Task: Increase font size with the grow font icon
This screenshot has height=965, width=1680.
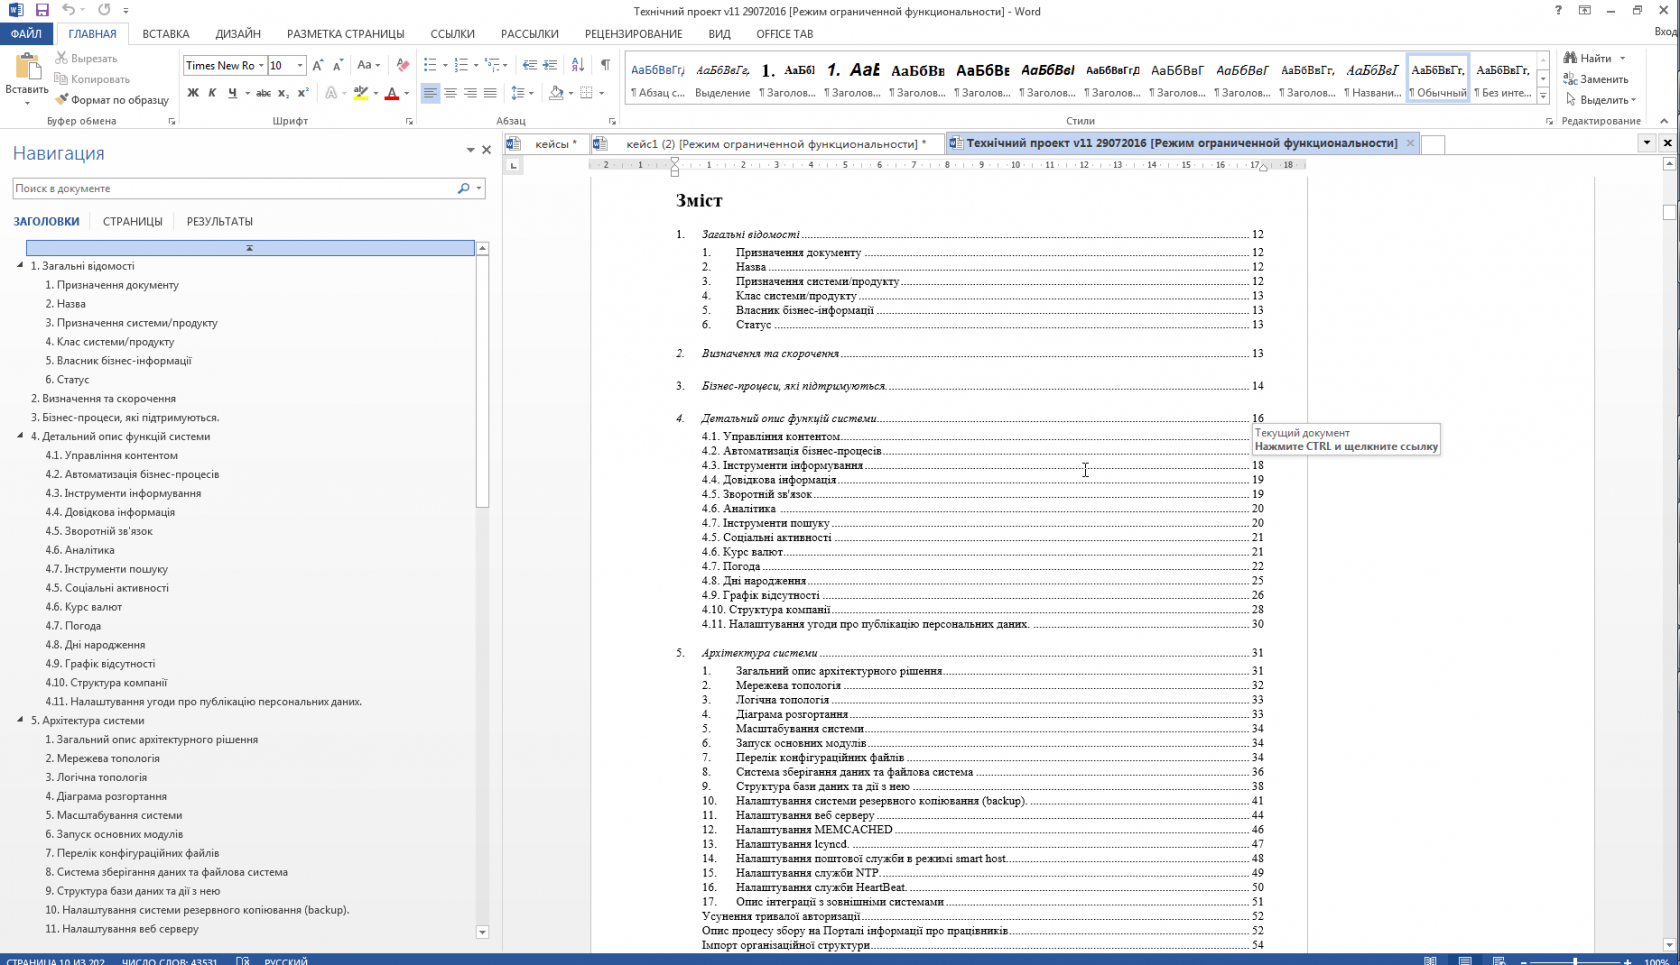Action: tap(318, 65)
